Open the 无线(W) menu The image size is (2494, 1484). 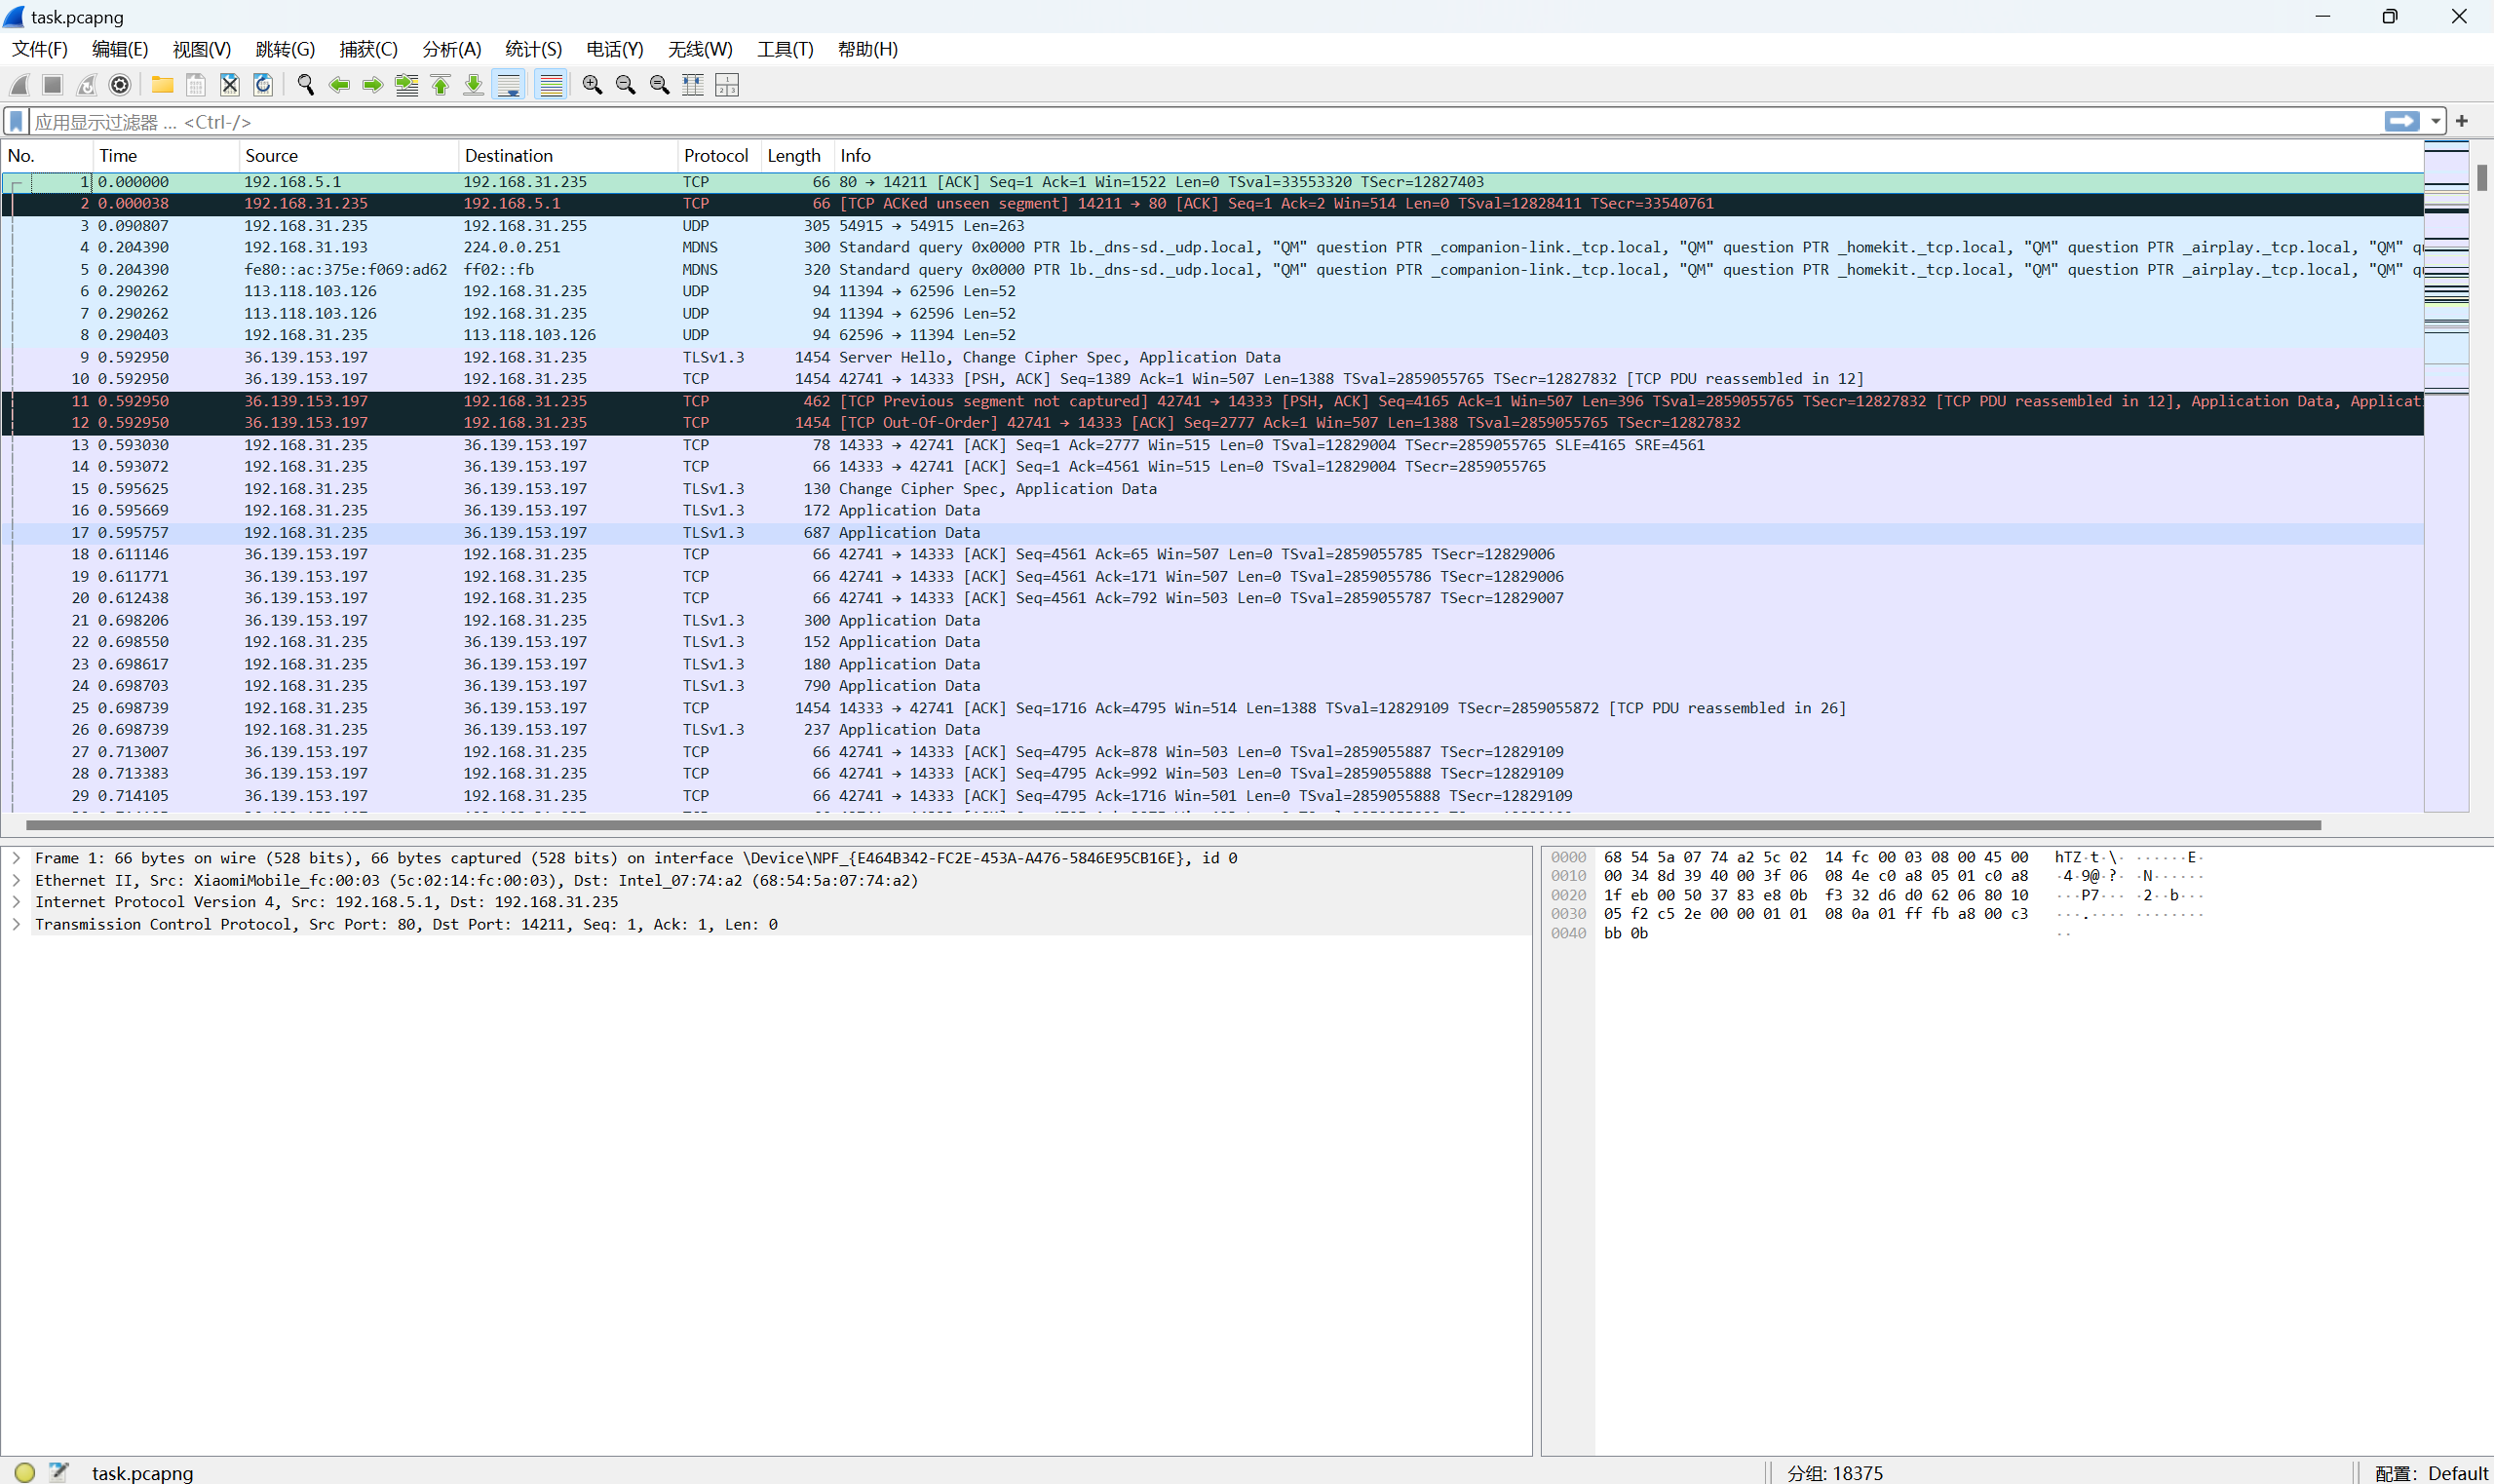(x=700, y=49)
